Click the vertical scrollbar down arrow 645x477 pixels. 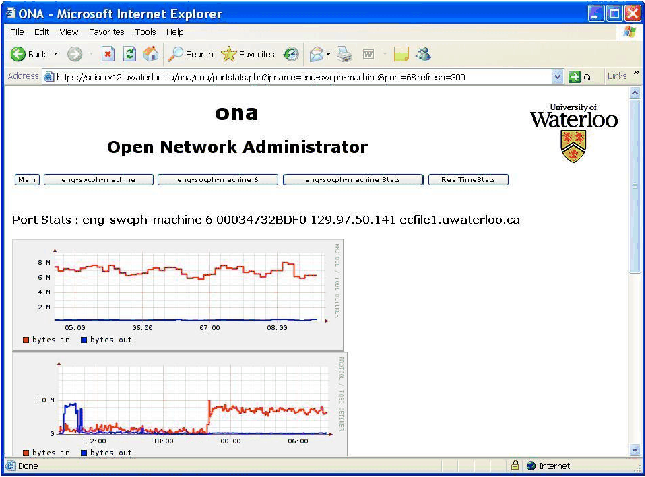click(634, 449)
